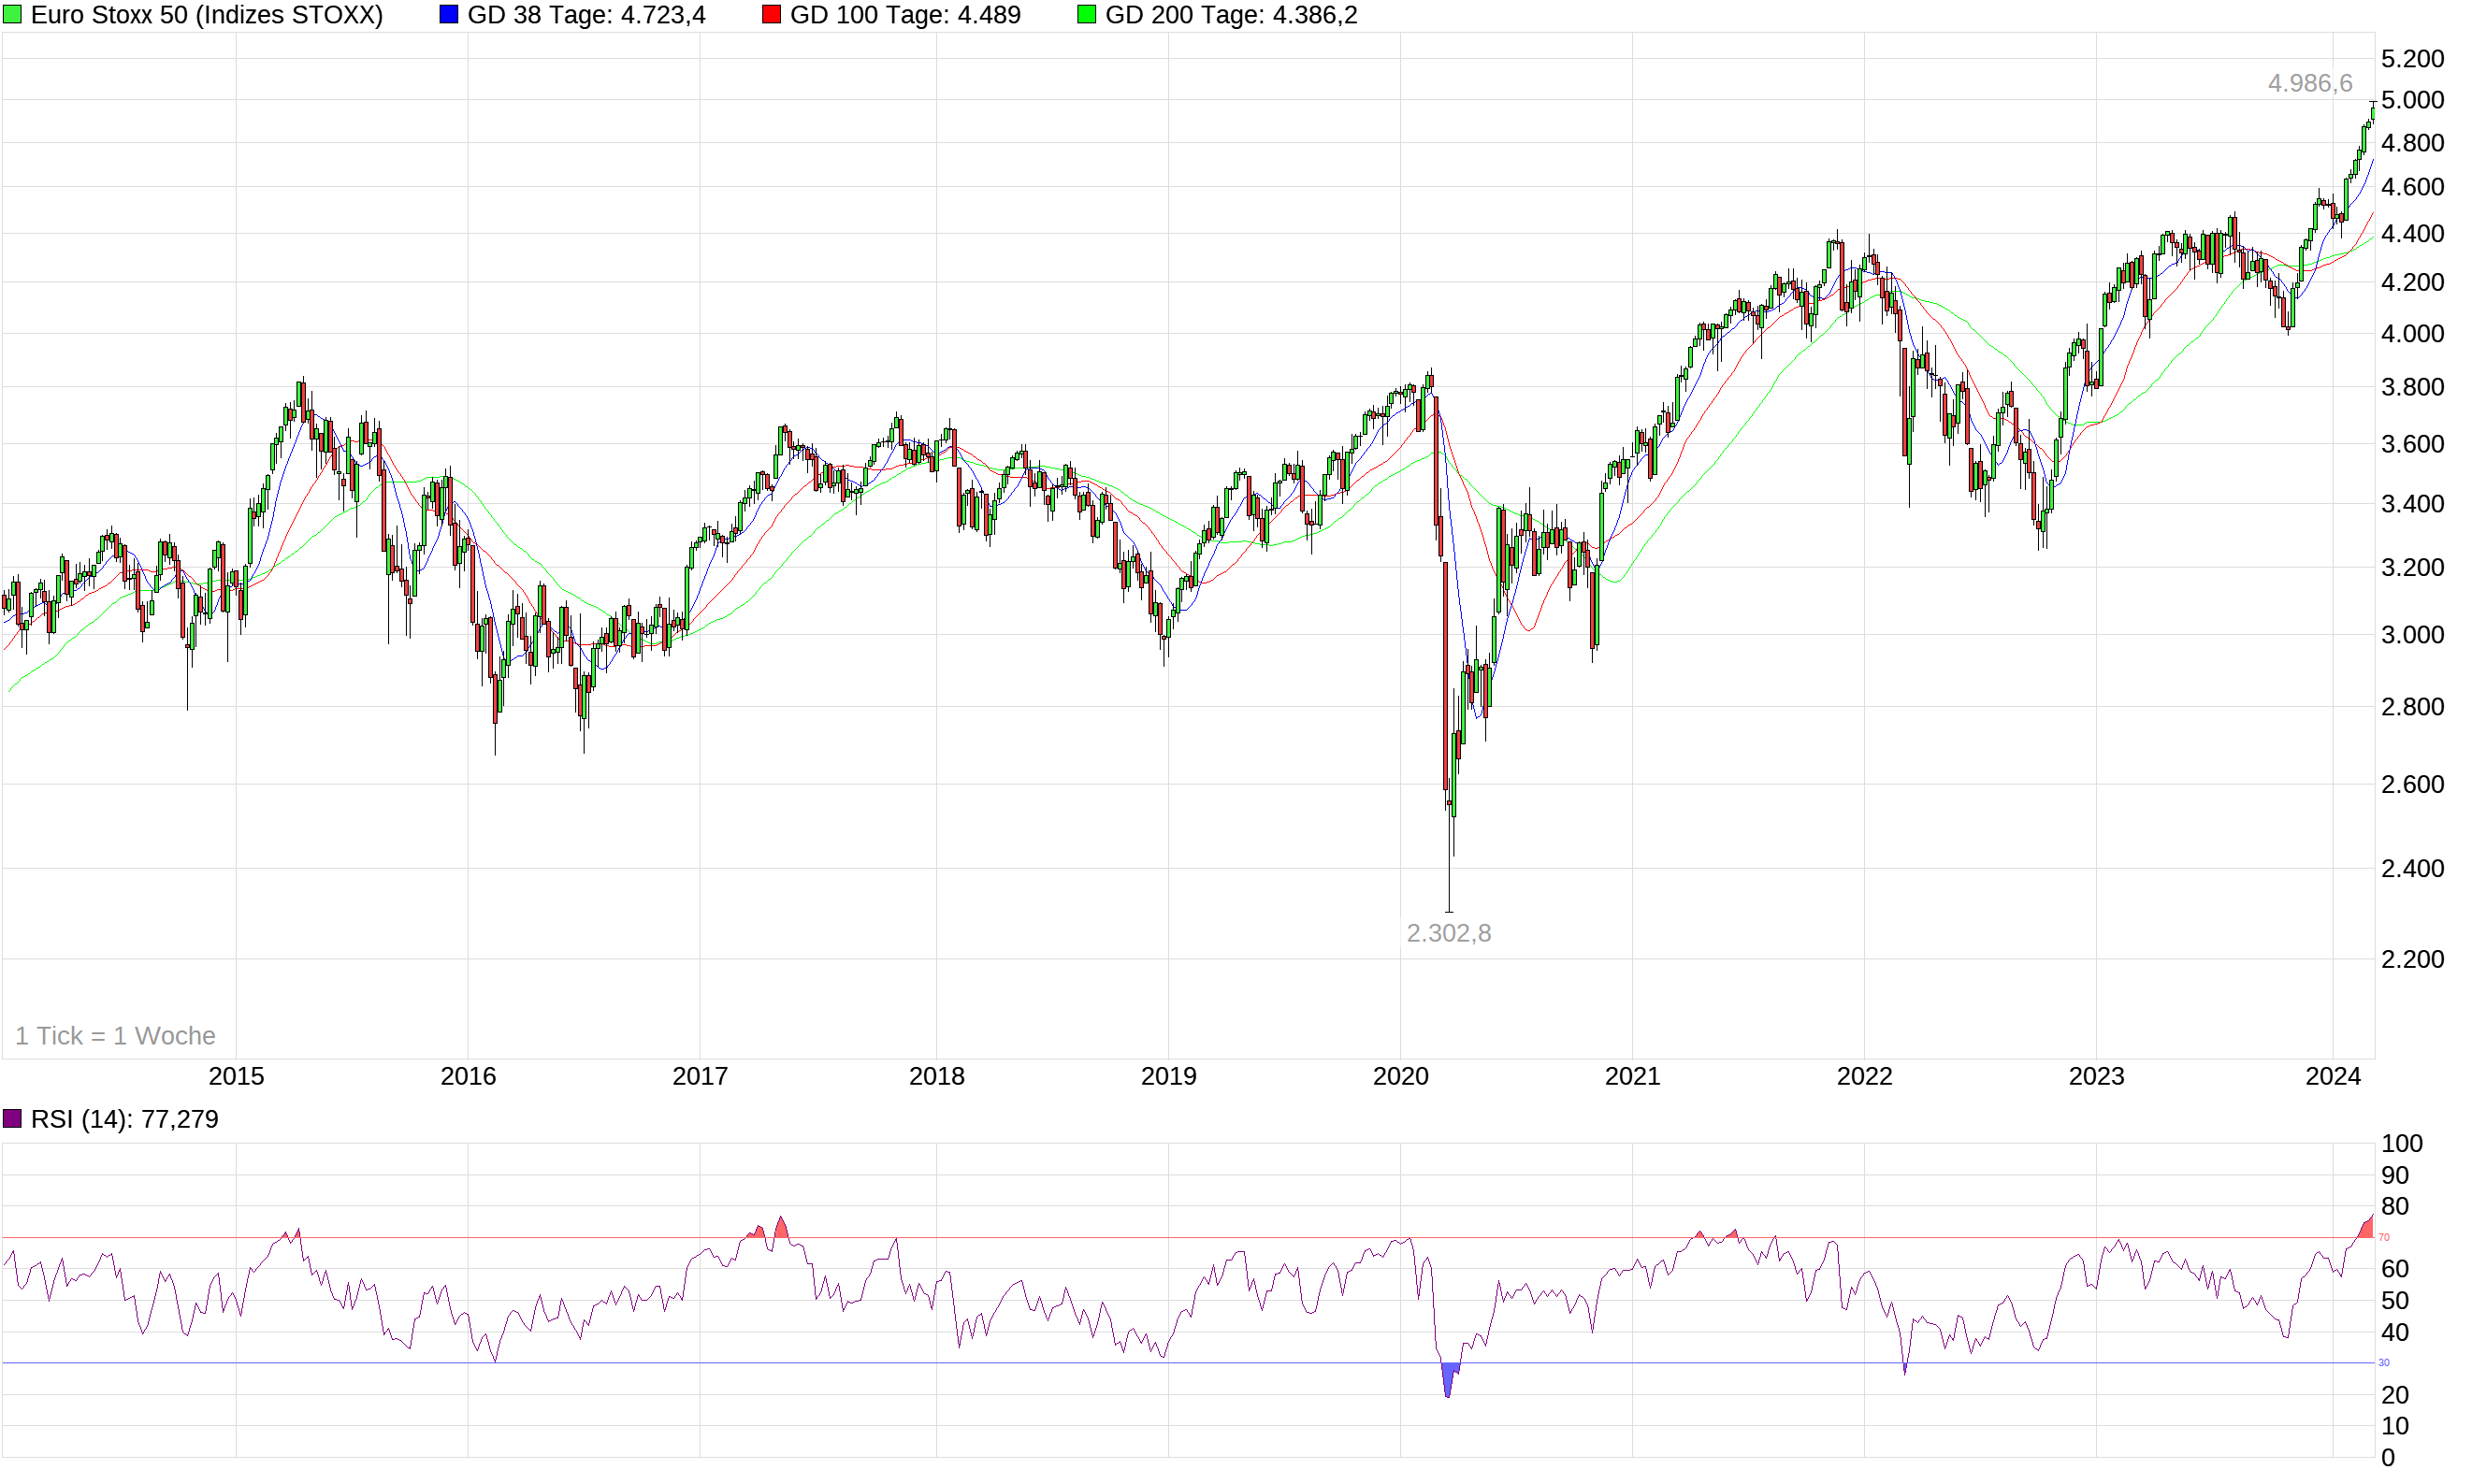Screen dimensions: 2472x1484
Task: Click the 'RSI (14): 77,279' indicator label
Action: pos(124,1118)
